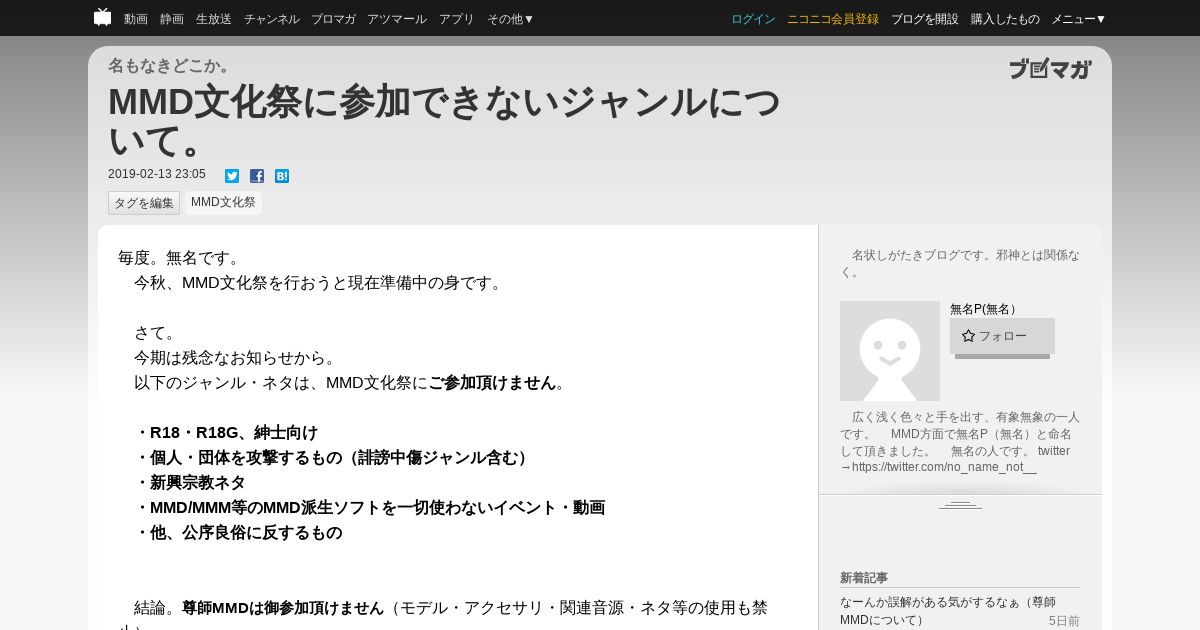Click the twitter URL in profile text
The image size is (1200, 630).
(944, 467)
